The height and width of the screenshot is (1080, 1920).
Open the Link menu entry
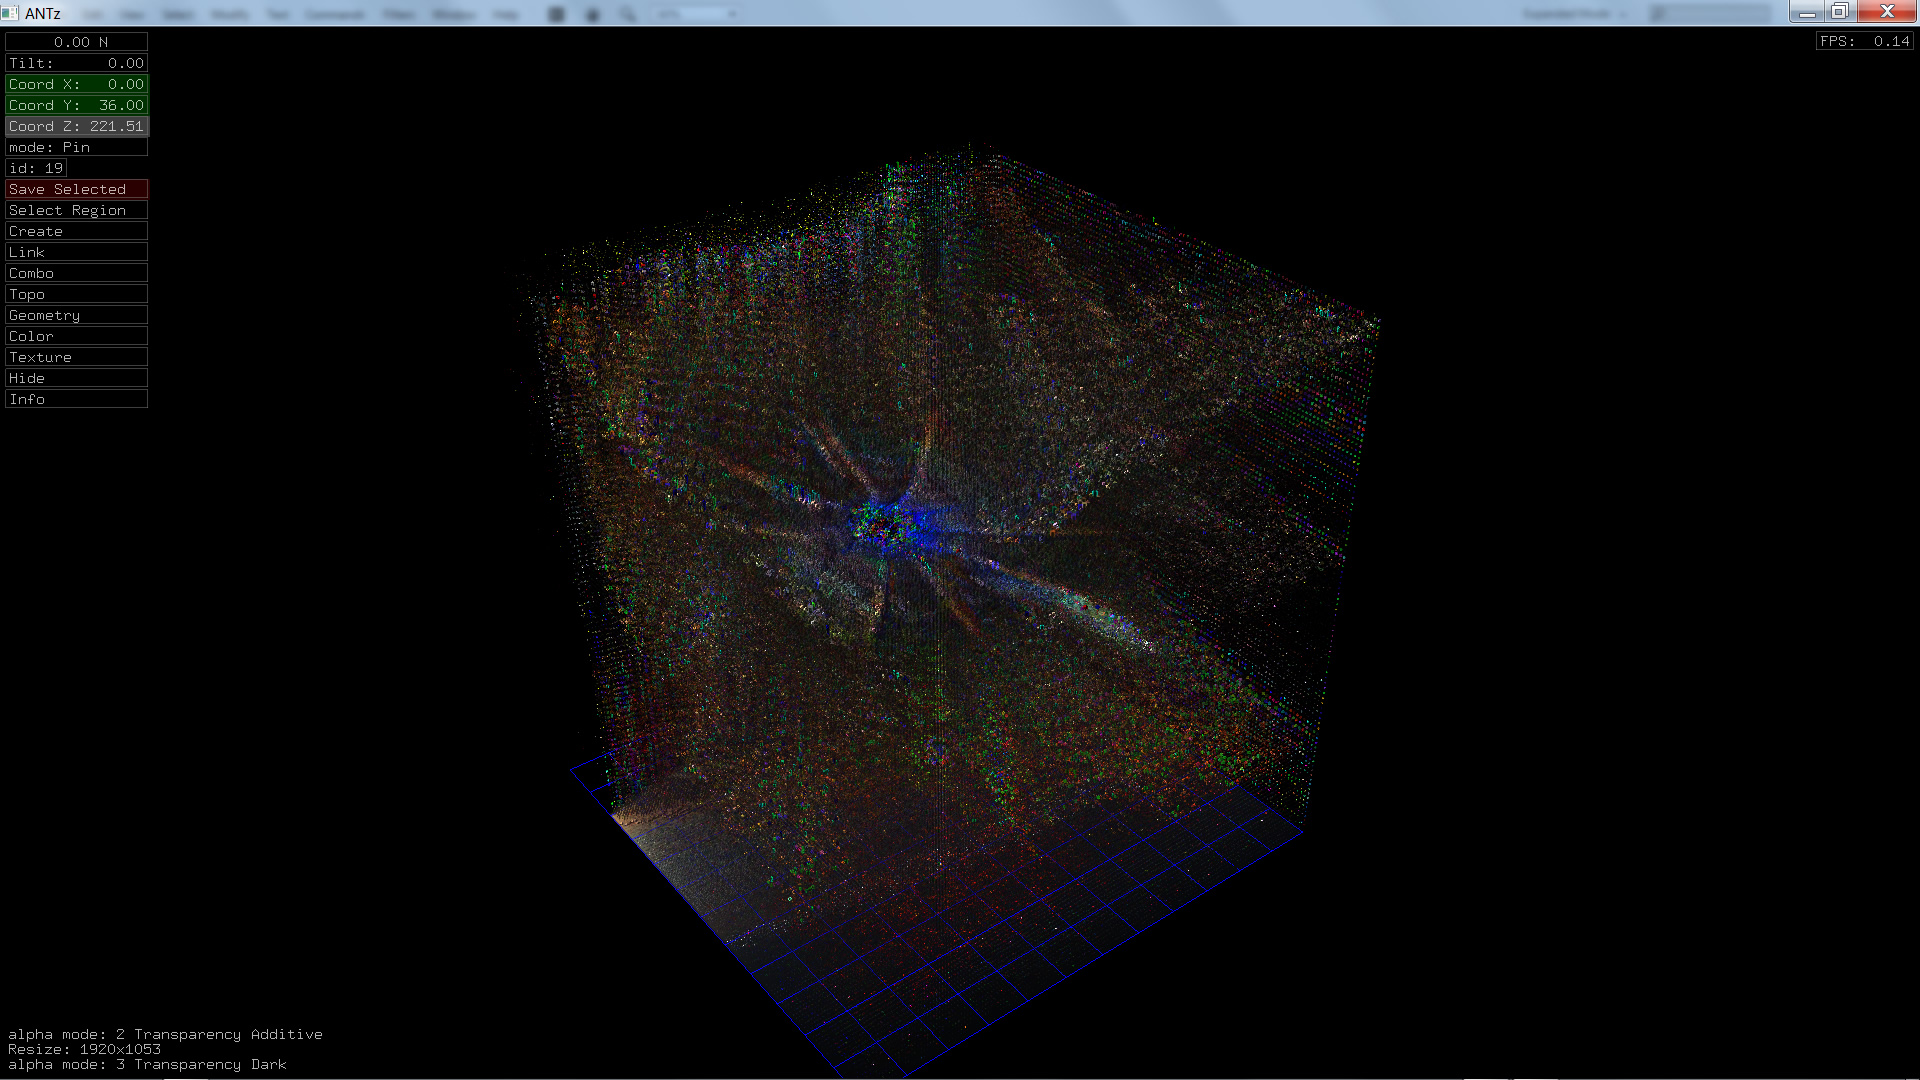(x=76, y=252)
